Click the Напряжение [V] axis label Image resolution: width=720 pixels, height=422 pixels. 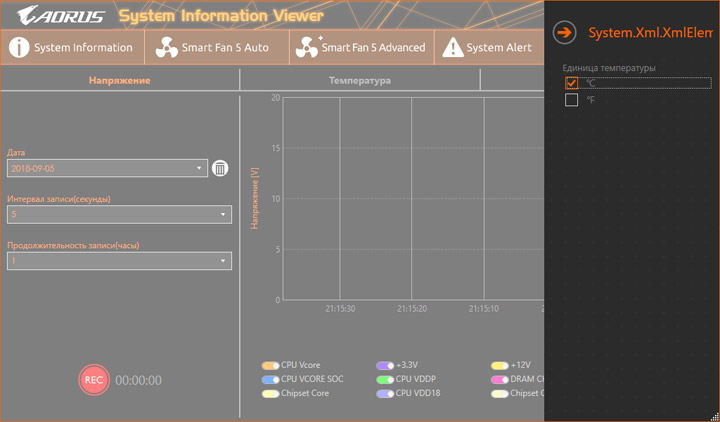point(255,198)
